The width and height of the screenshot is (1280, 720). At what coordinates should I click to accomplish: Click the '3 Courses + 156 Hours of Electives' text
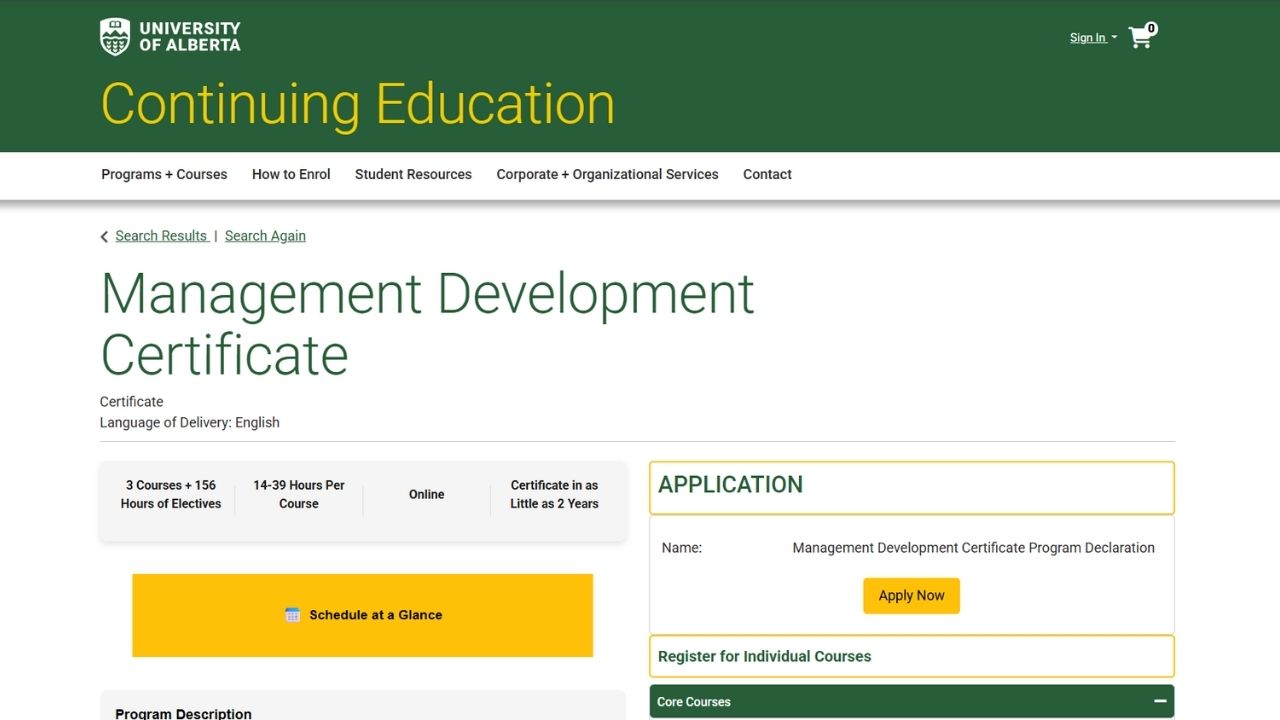(x=171, y=494)
